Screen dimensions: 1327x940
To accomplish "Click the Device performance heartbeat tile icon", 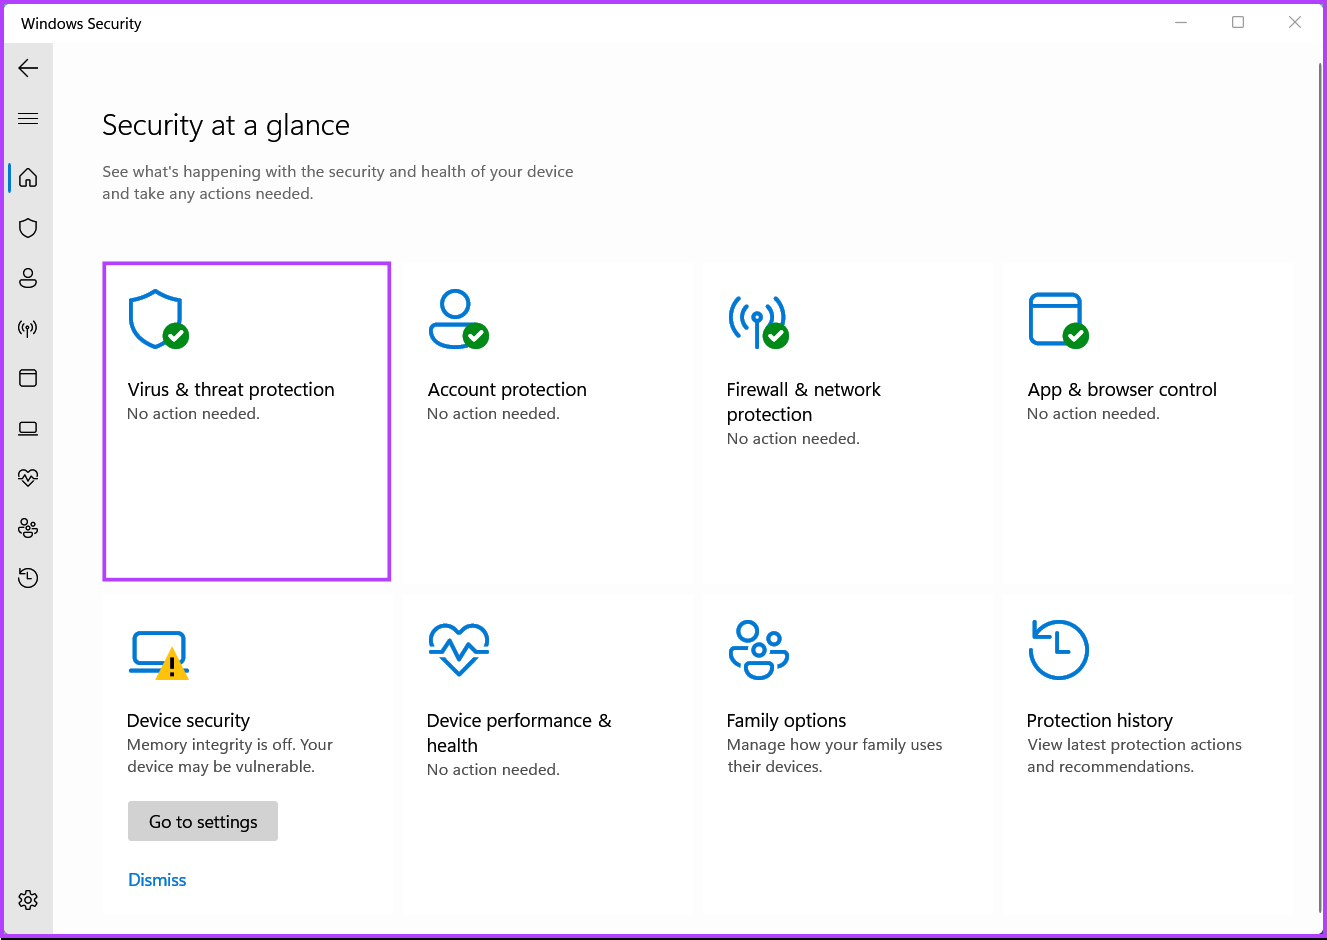I will click(x=458, y=650).
